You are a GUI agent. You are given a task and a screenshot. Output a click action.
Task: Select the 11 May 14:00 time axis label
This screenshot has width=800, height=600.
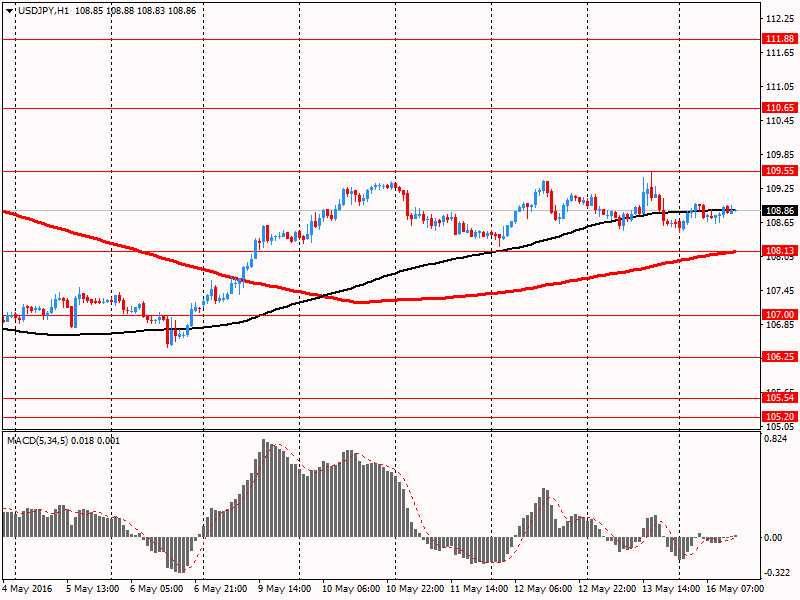click(x=479, y=589)
